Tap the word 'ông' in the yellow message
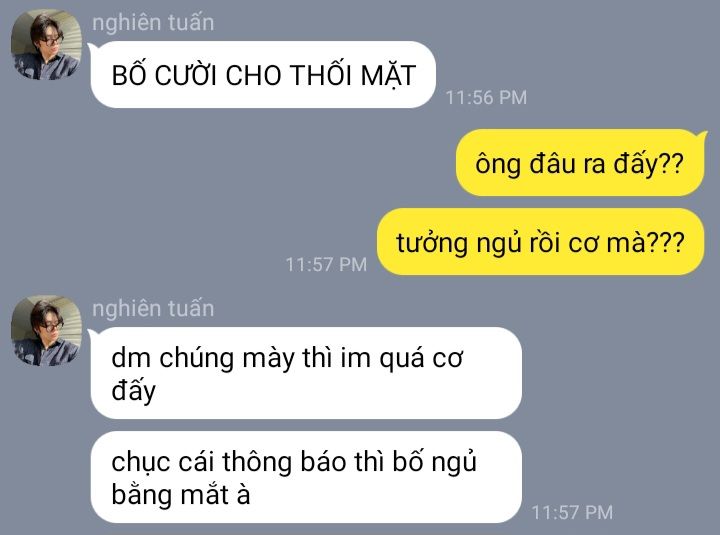 tap(498, 164)
